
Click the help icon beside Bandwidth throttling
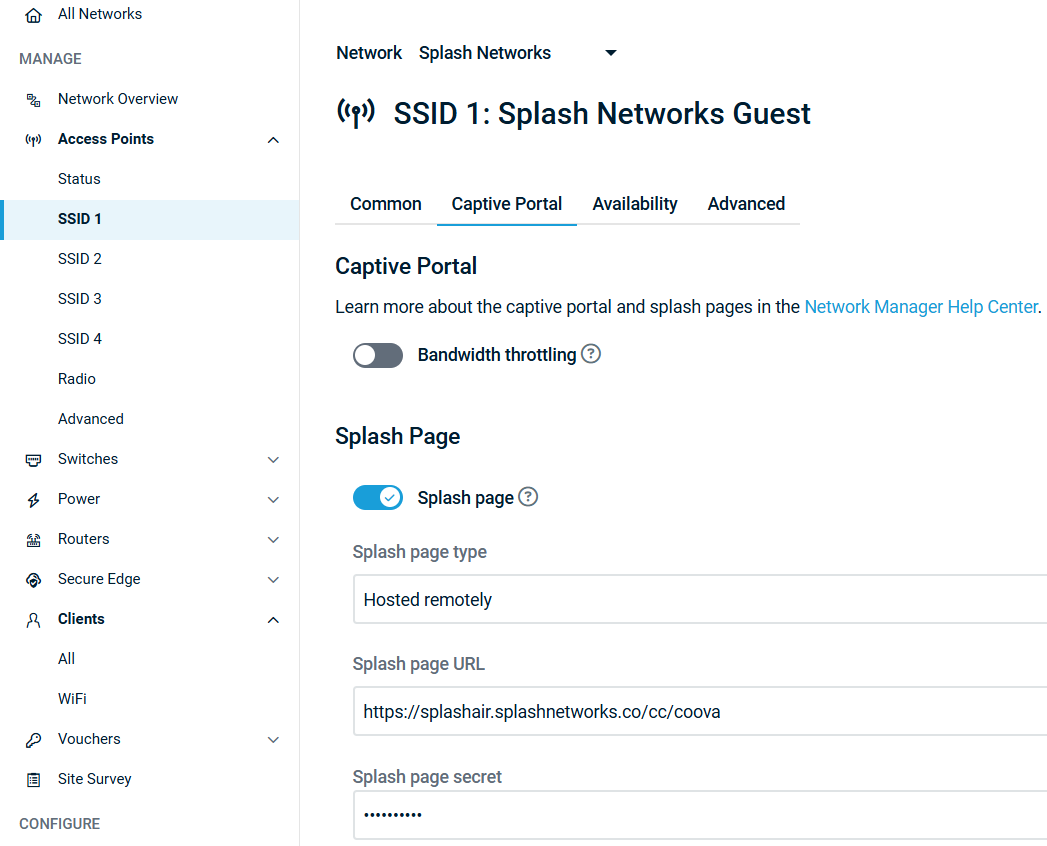pyautogui.click(x=591, y=353)
